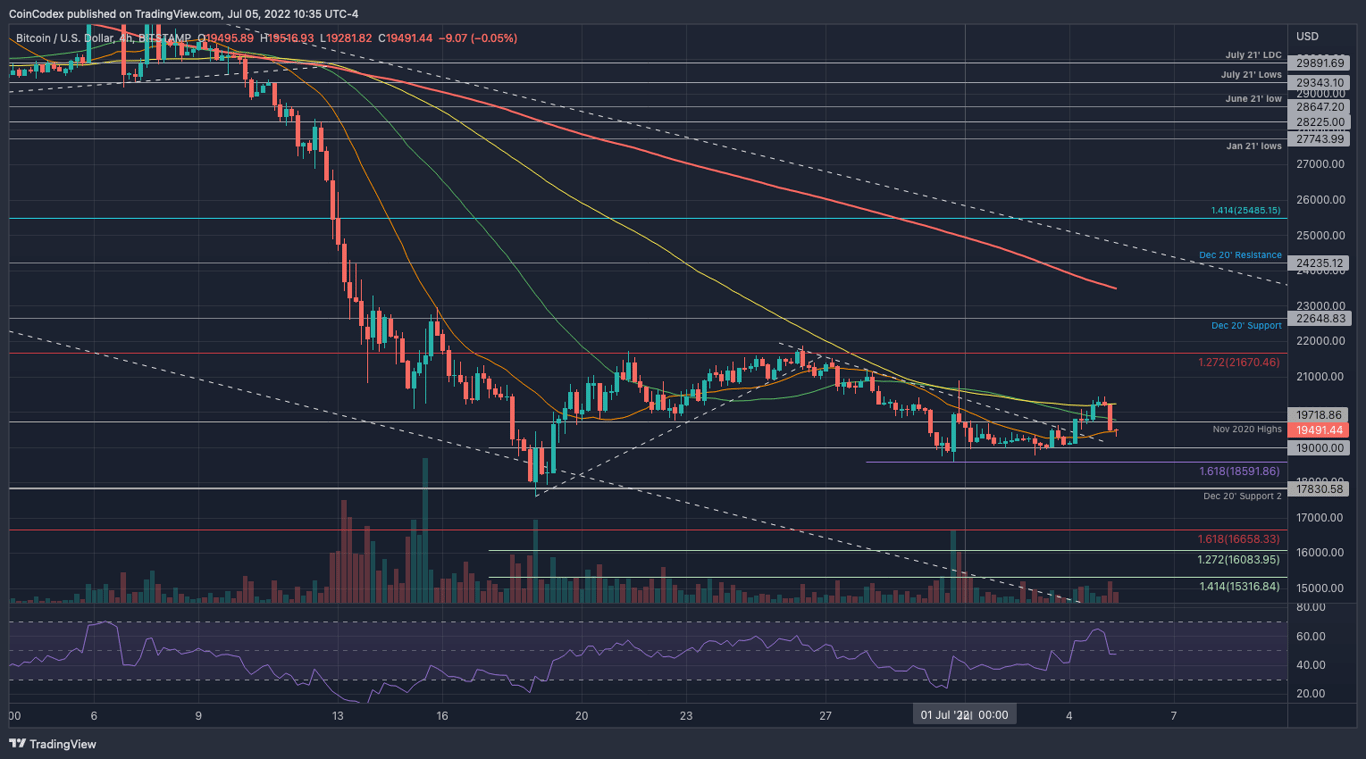Click the 19000.00 price axis tag

pyautogui.click(x=1319, y=448)
